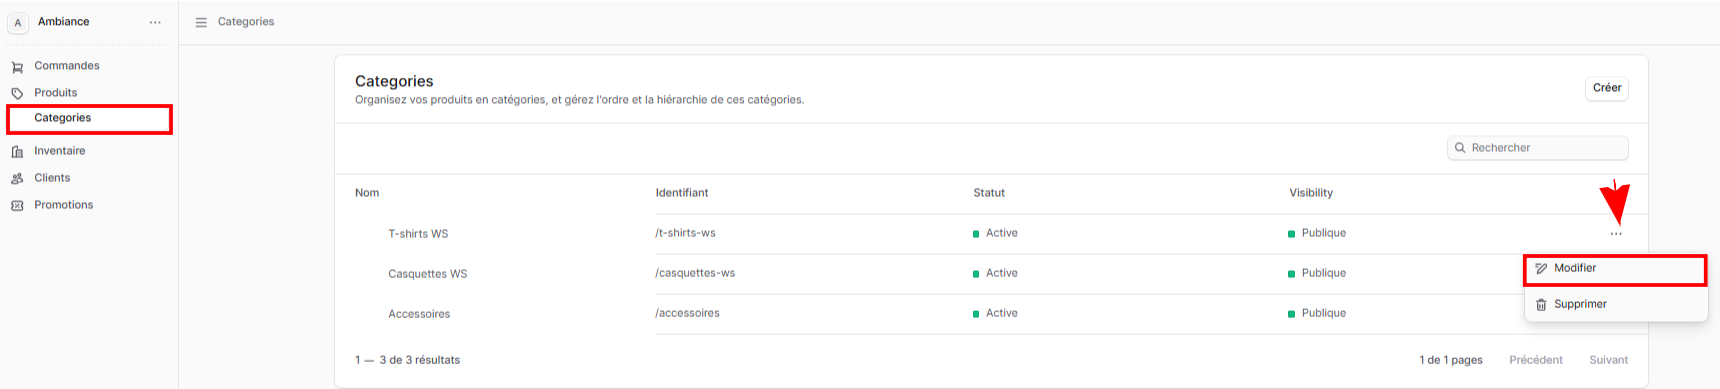1720x389 pixels.
Task: Click the Ambiance store avatar
Action: 18,22
